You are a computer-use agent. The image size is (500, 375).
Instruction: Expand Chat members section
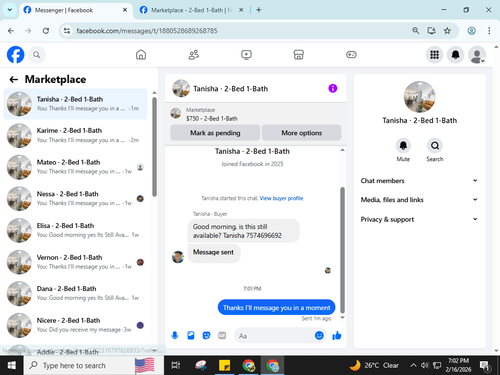point(419,181)
